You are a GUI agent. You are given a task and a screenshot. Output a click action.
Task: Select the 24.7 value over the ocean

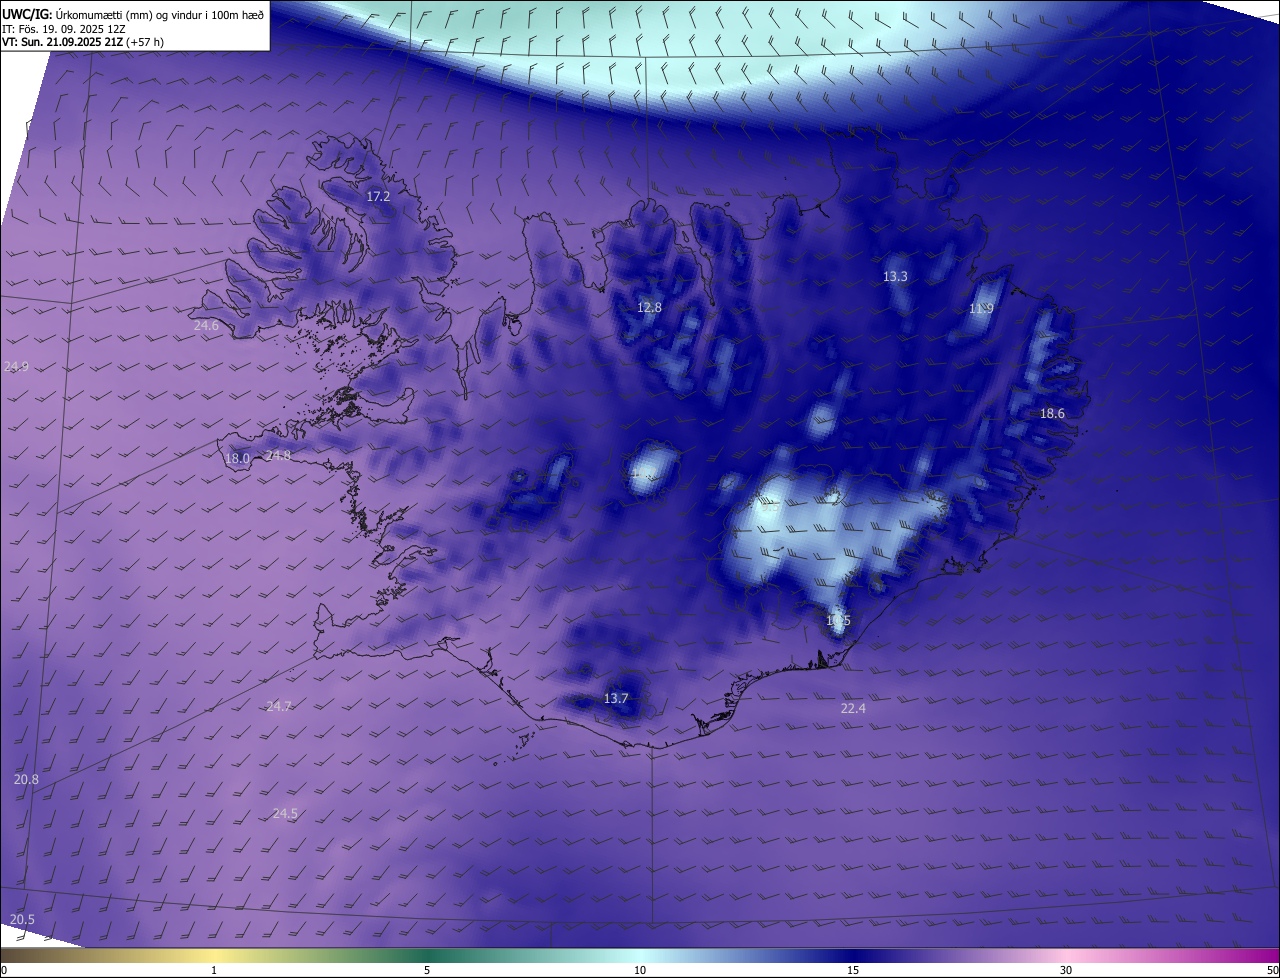point(279,707)
